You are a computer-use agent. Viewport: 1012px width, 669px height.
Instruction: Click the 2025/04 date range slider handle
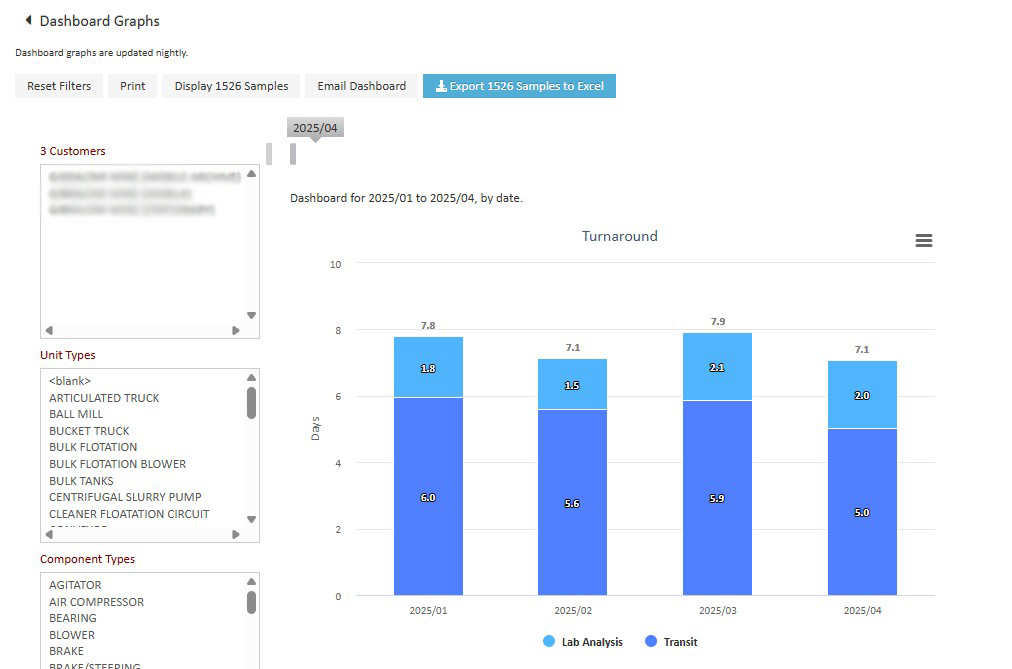293,153
